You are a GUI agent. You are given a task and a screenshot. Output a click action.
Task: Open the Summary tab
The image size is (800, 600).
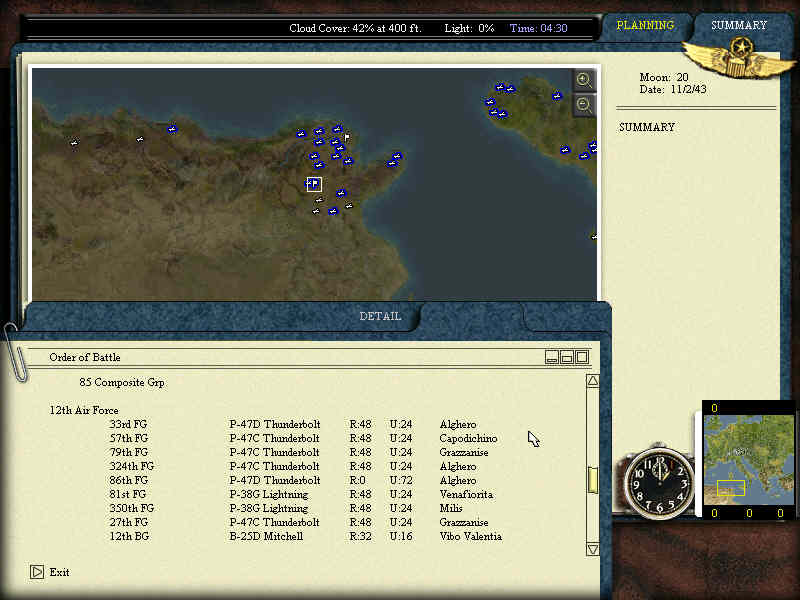tap(739, 25)
